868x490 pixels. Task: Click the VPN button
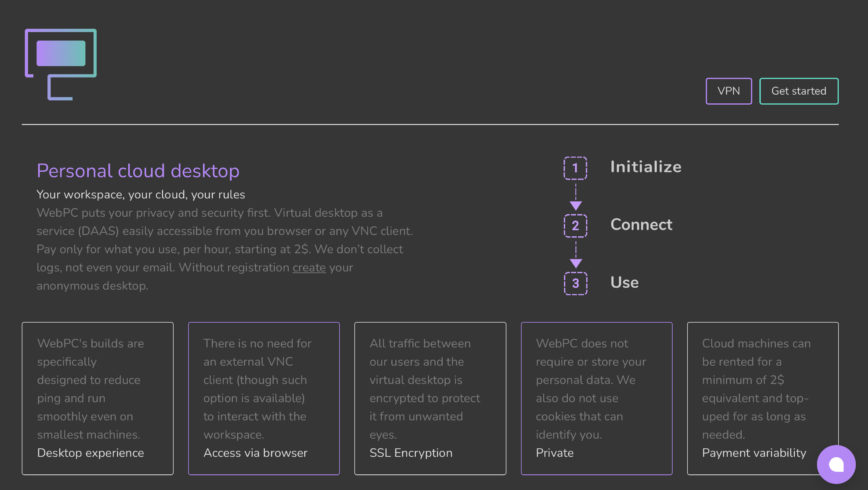point(728,91)
